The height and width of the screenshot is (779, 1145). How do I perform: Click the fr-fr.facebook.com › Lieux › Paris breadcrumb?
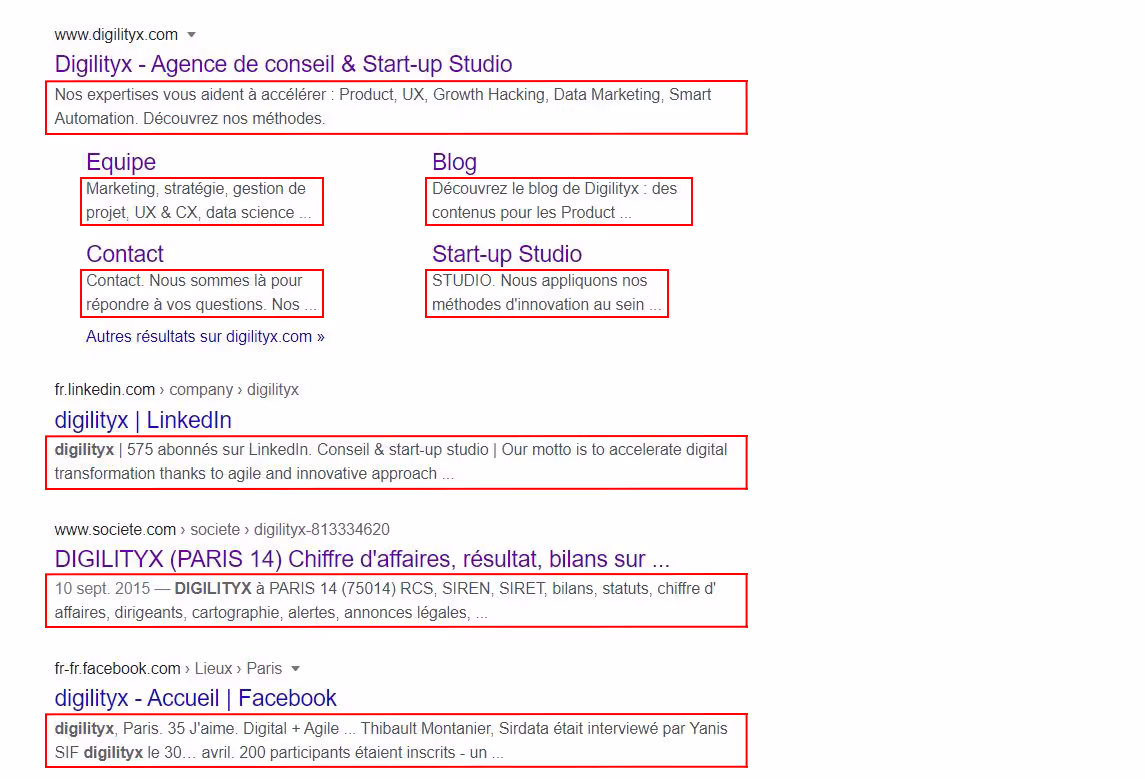tap(168, 669)
